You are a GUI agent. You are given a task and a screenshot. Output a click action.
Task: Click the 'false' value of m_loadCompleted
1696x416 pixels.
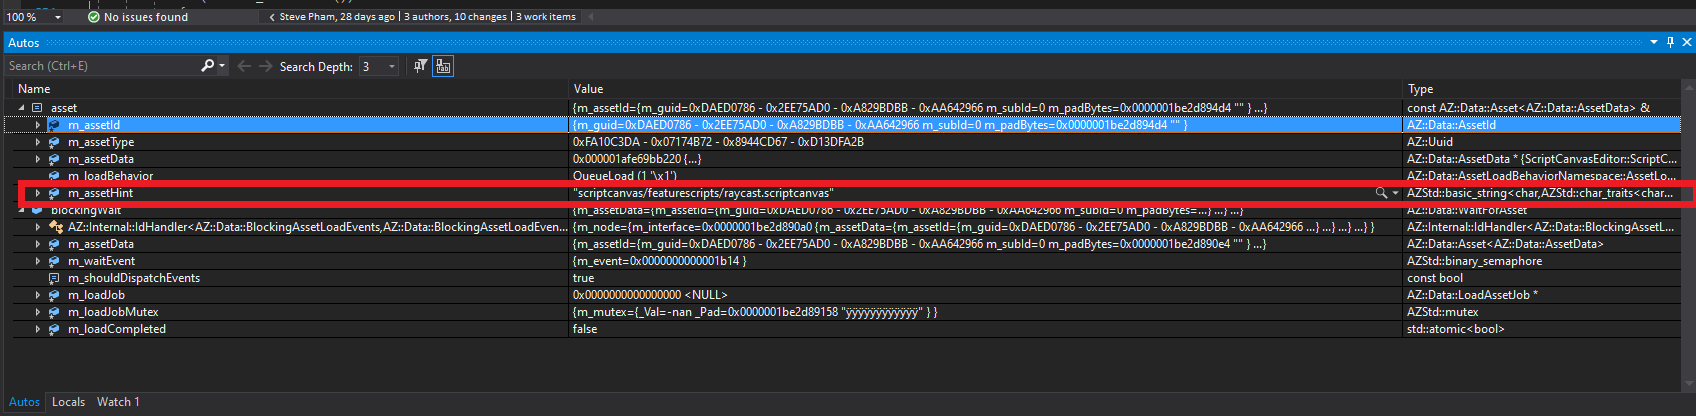click(585, 329)
